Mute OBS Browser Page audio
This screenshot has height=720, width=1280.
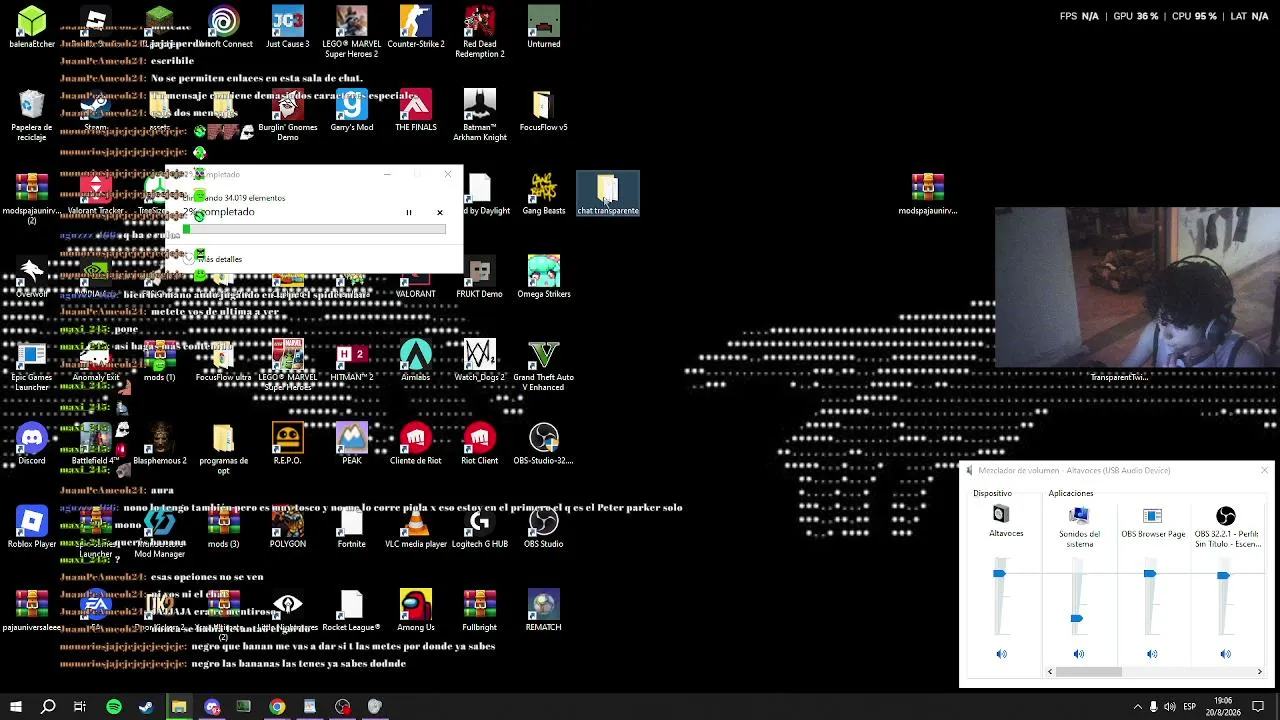click(1152, 654)
